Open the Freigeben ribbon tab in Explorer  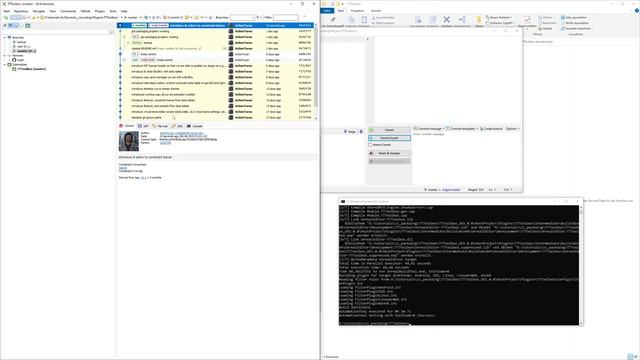pos(357,11)
